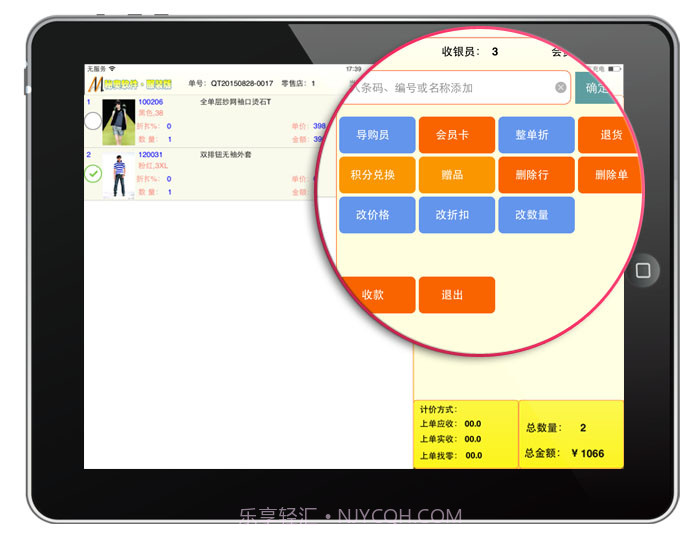Tap the orange 退出 exit button
700x538 pixels.
click(456, 295)
